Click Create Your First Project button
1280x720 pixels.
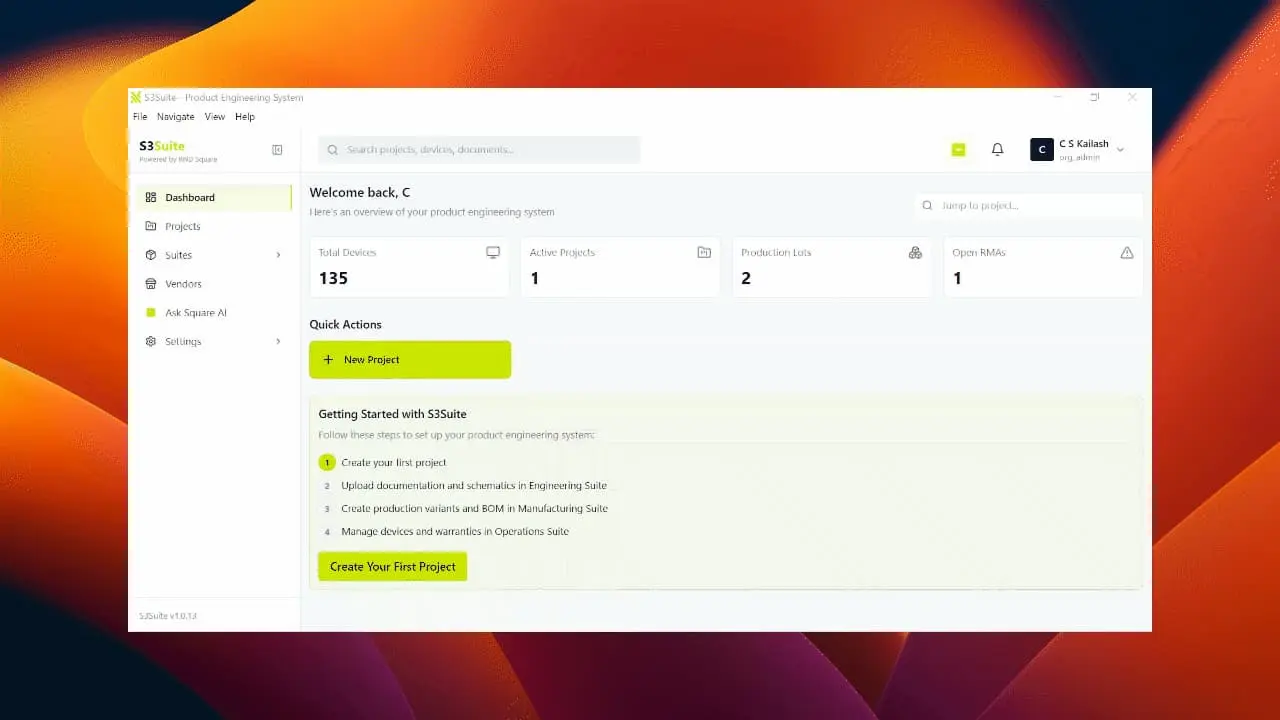click(393, 567)
